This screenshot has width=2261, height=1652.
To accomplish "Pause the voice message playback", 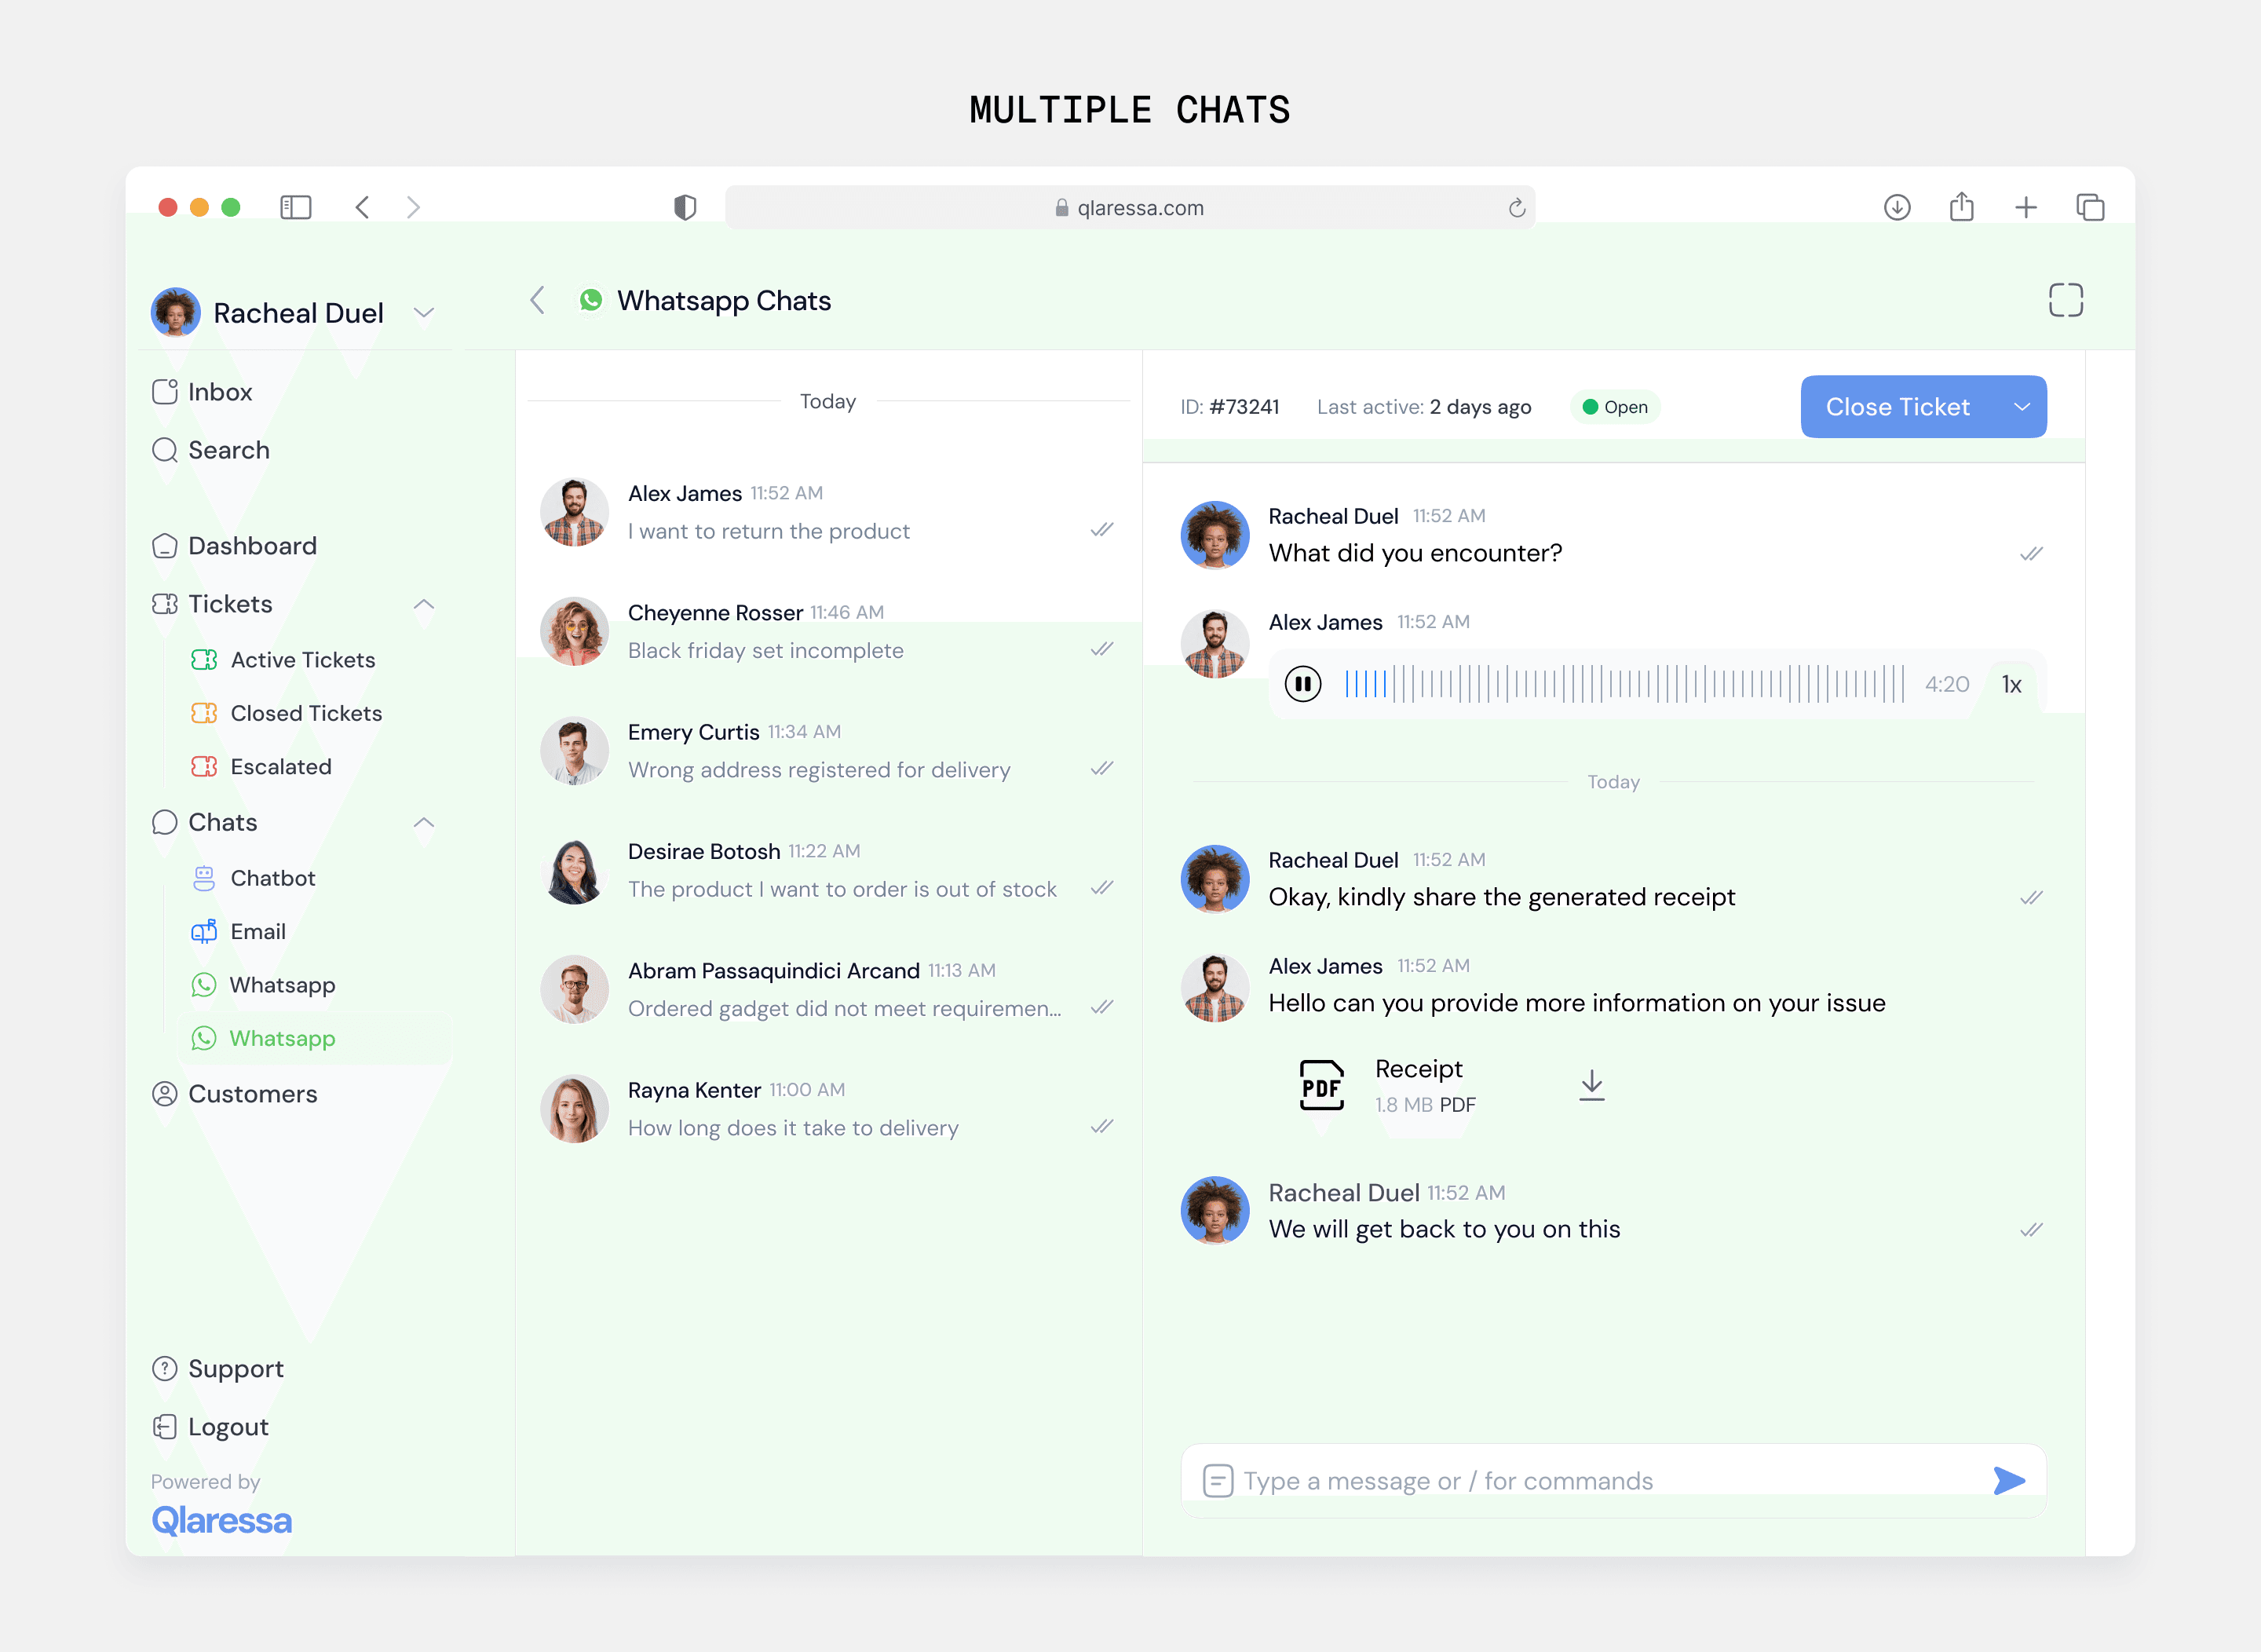I will [1302, 684].
